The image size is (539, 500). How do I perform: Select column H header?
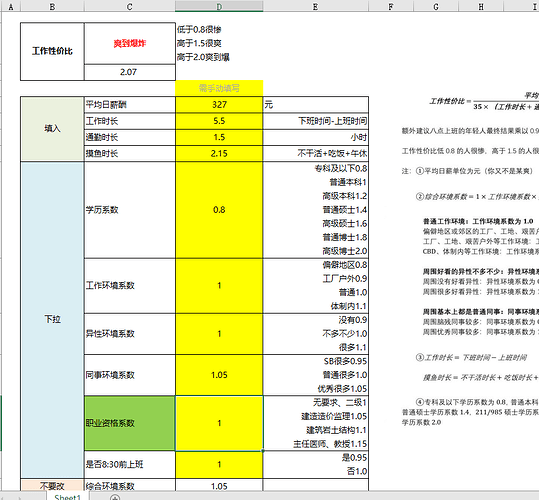tap(481, 6)
